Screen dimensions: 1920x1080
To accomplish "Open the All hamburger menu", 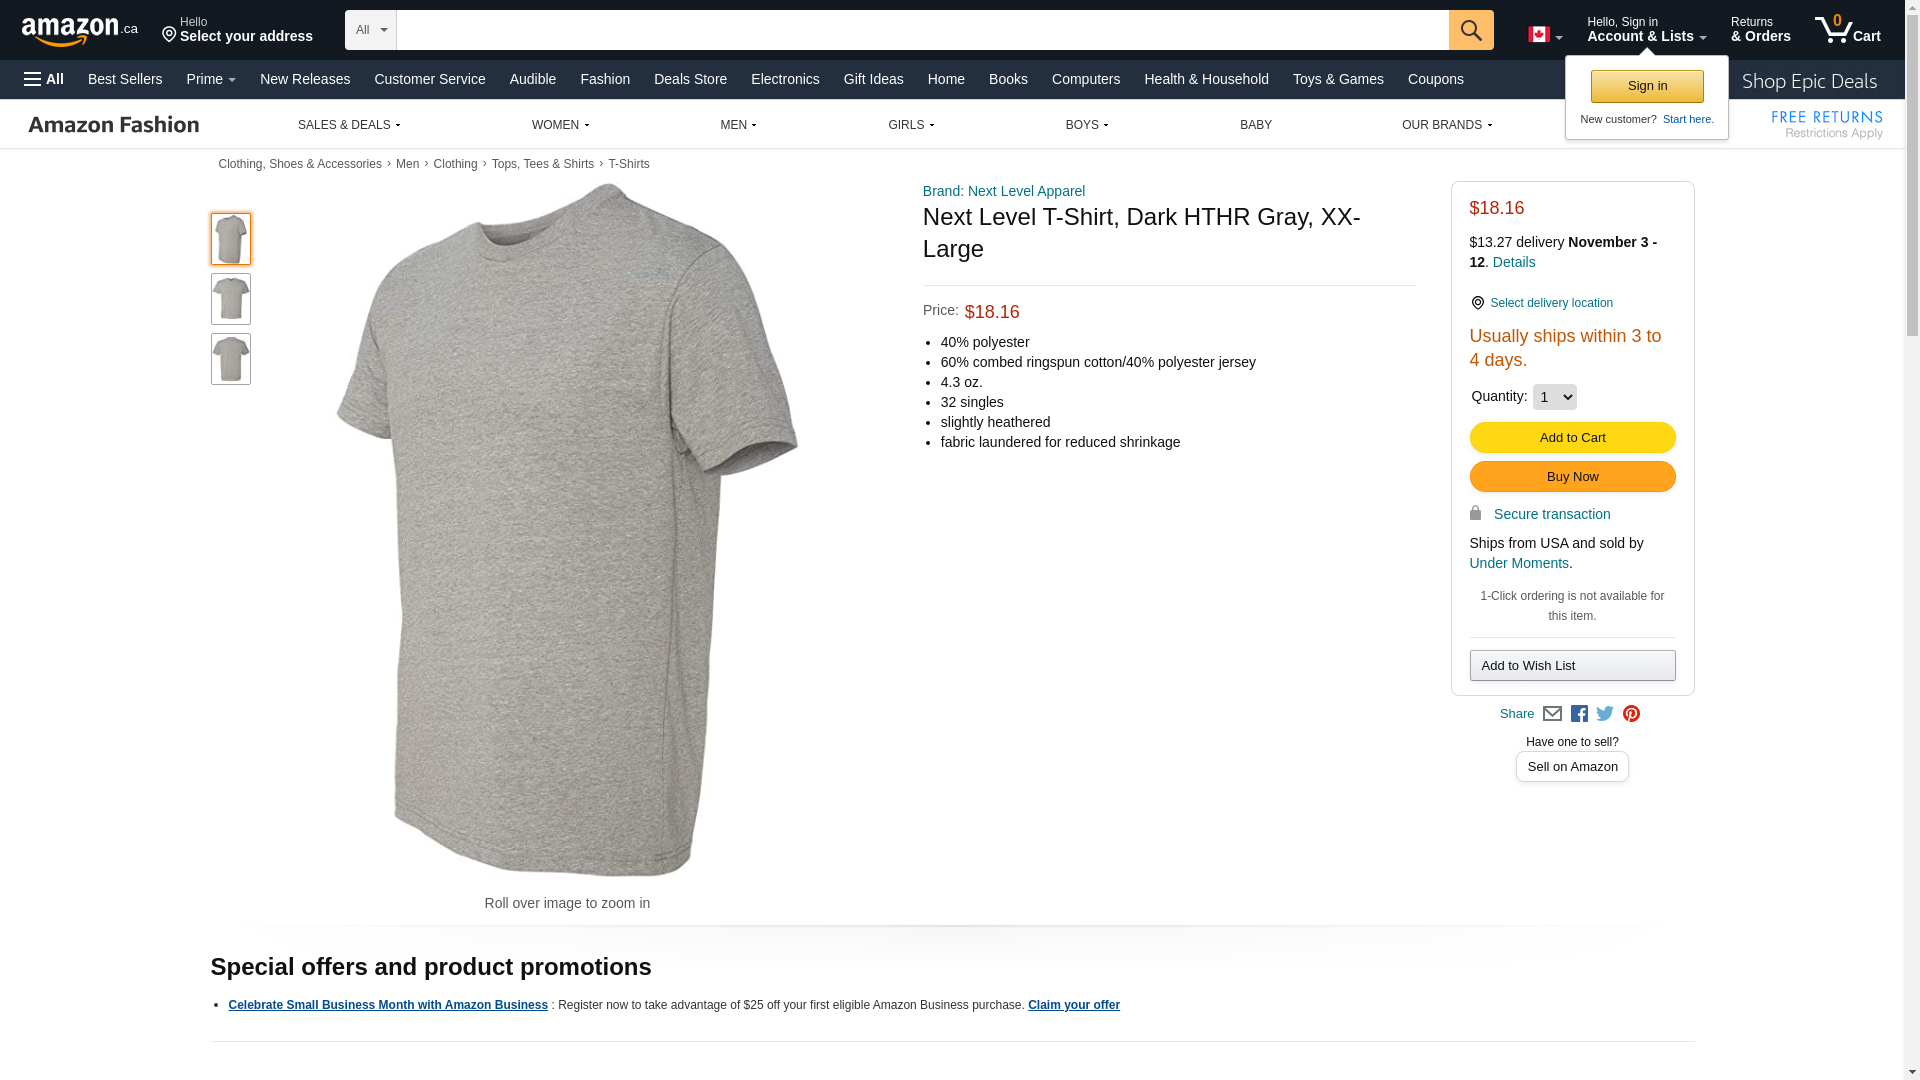I will (44, 79).
